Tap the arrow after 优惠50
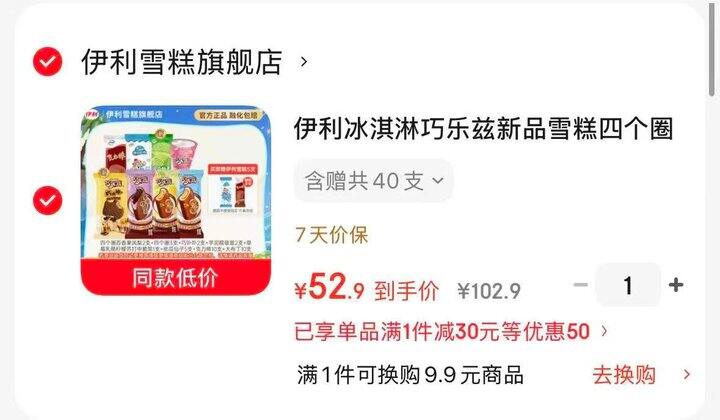Viewport: 720px width, 420px height. coord(604,331)
